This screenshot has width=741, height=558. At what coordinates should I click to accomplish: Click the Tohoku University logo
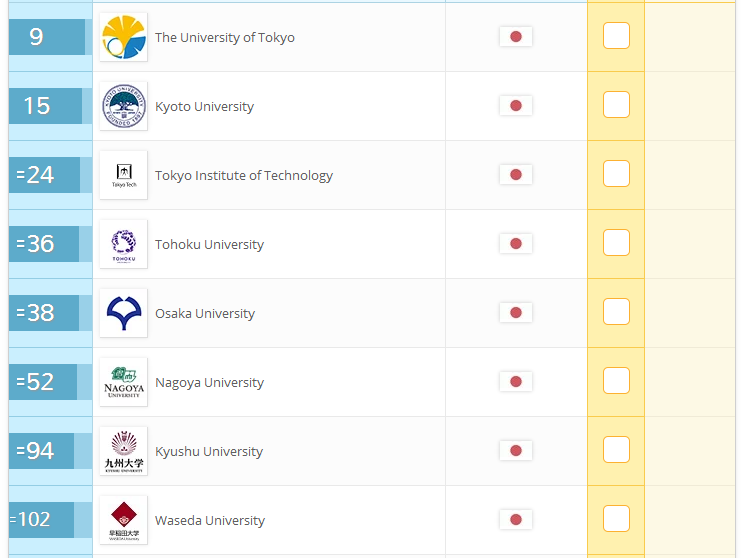pyautogui.click(x=123, y=244)
